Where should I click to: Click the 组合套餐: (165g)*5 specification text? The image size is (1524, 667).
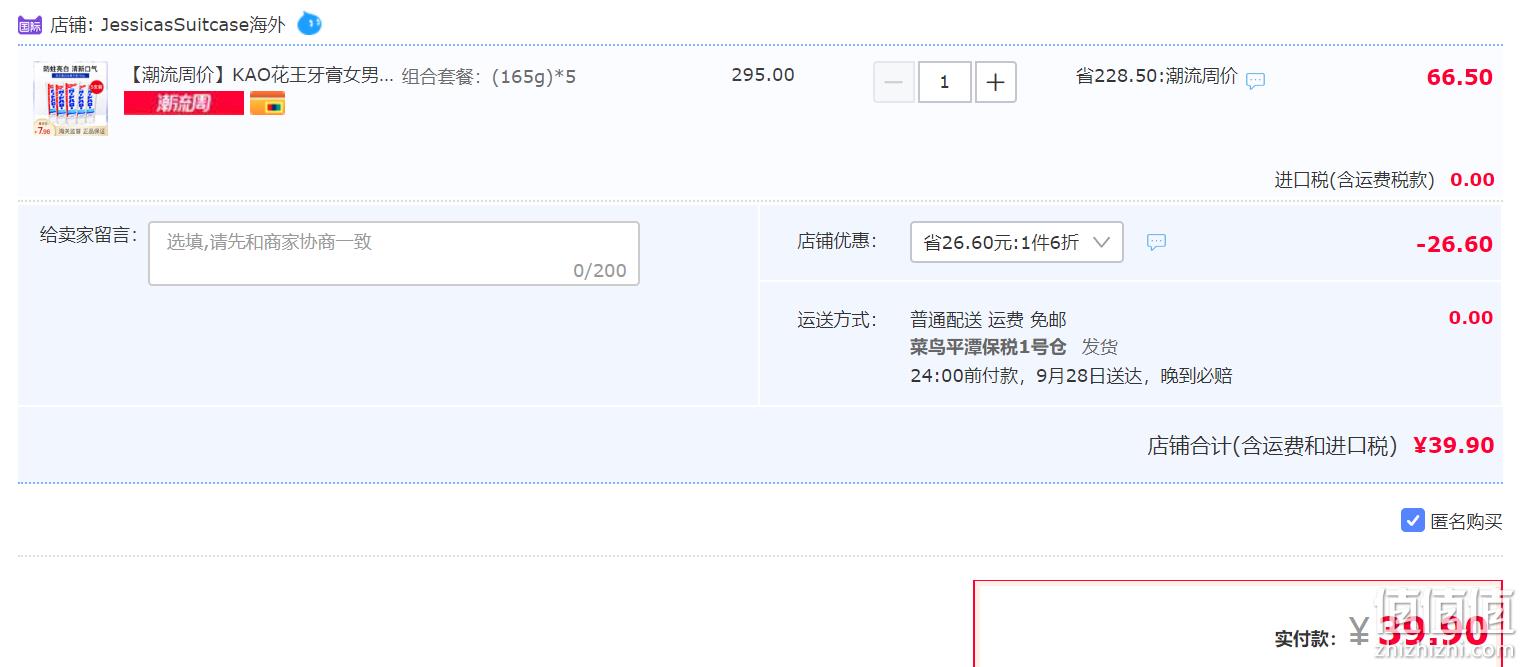pyautogui.click(x=489, y=76)
